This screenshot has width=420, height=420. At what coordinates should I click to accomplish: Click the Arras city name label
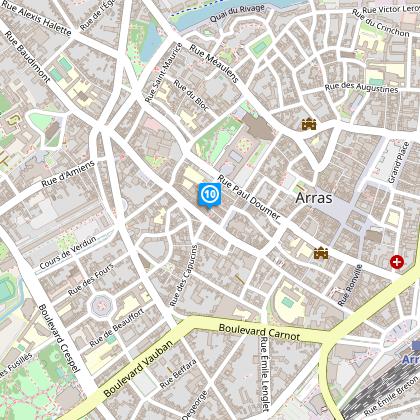[x=314, y=198]
